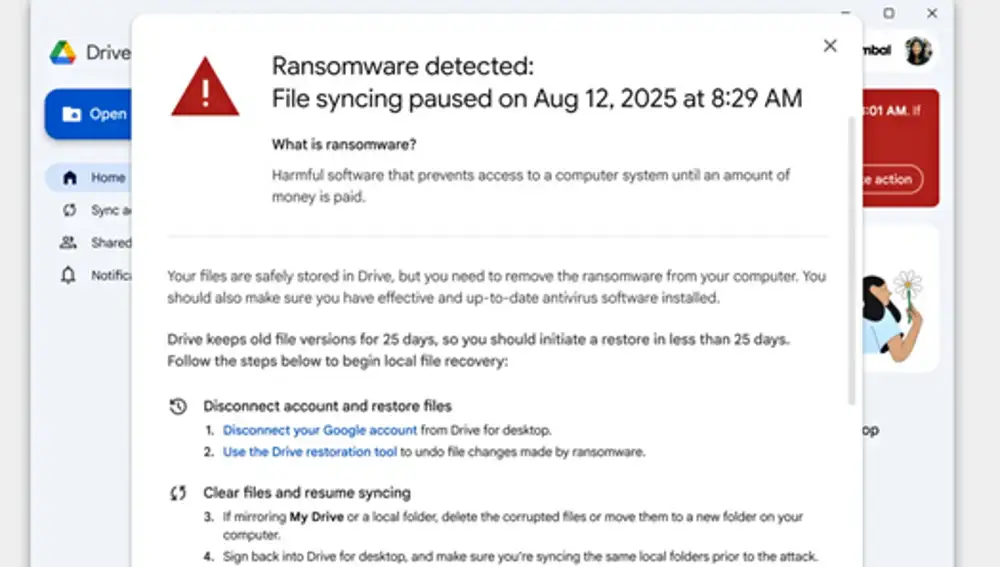Close the ransomware detected dialog

tap(830, 46)
